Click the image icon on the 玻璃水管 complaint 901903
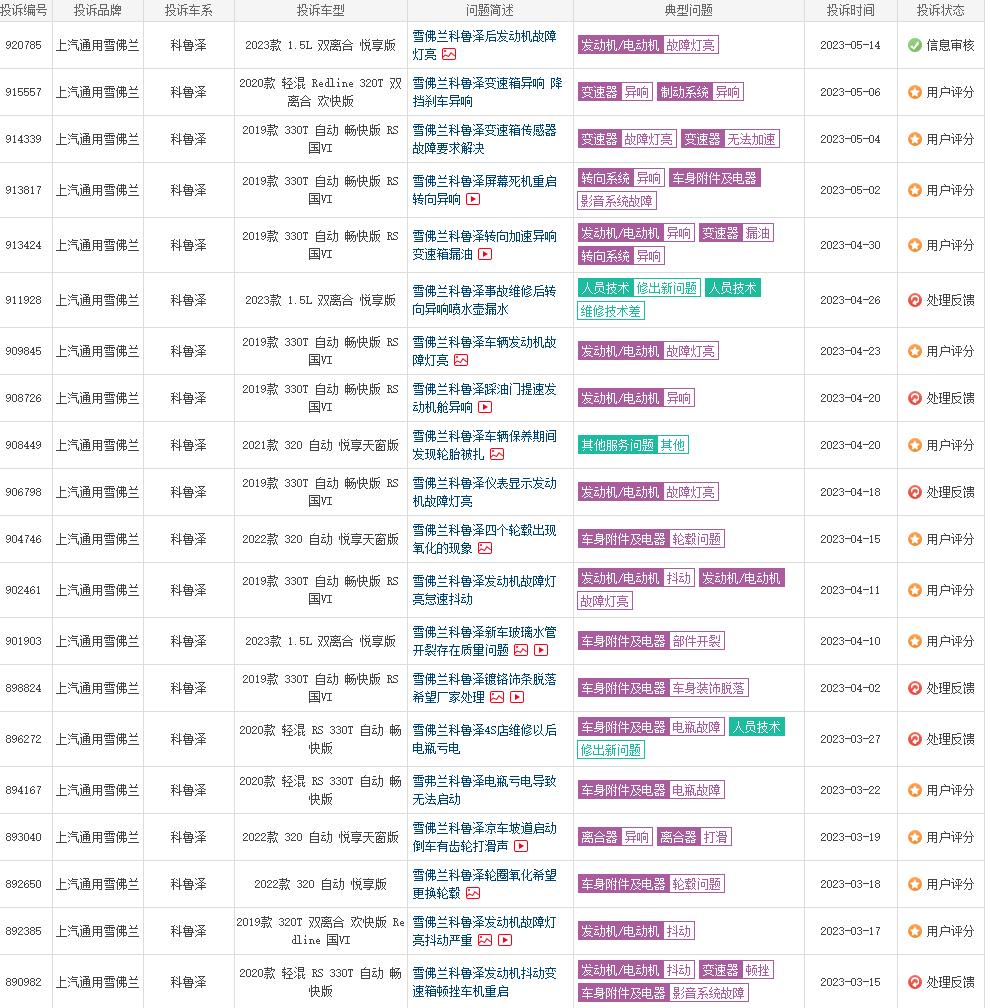This screenshot has height=1008, width=985. 520,650
